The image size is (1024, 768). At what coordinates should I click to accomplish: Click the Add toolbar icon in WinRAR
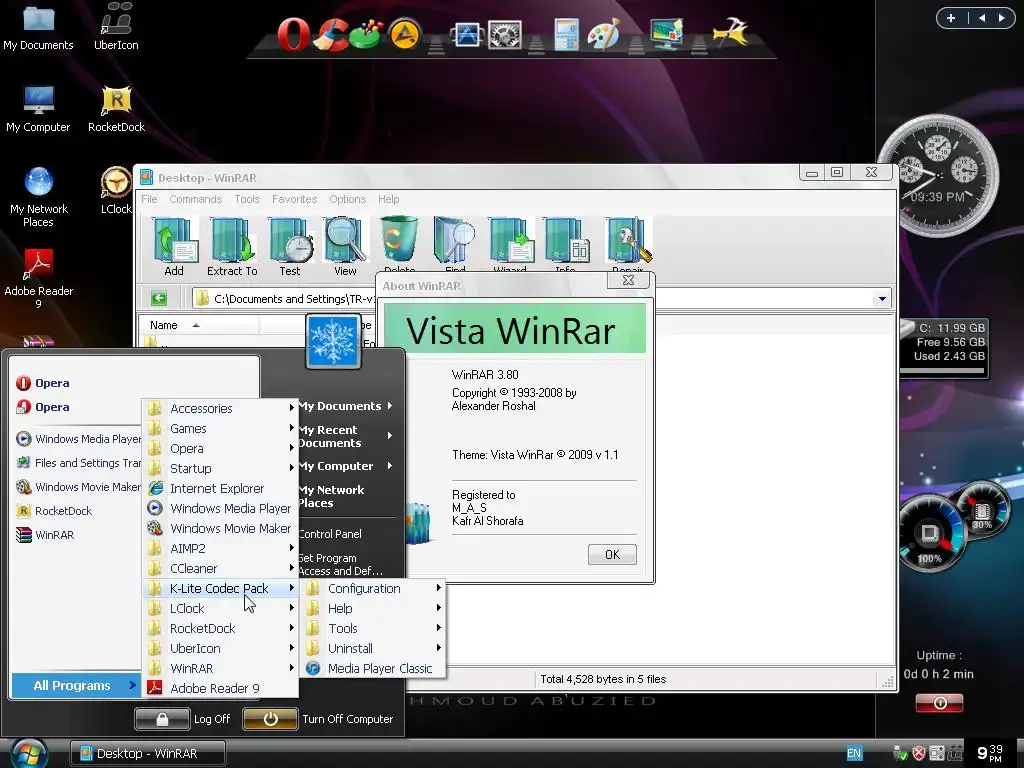174,247
